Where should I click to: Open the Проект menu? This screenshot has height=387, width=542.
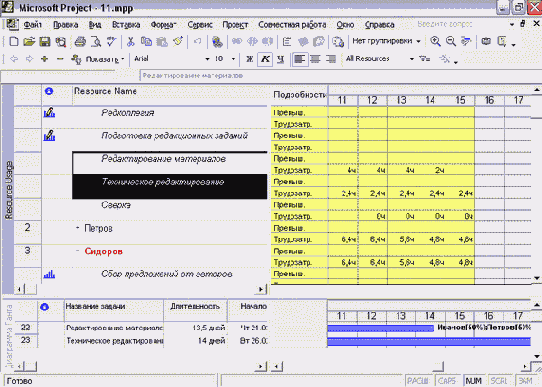(235, 25)
